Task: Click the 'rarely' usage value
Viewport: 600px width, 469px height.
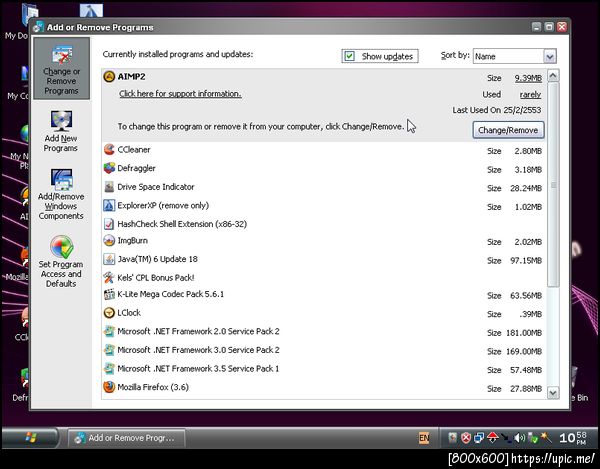Action: [x=530, y=94]
